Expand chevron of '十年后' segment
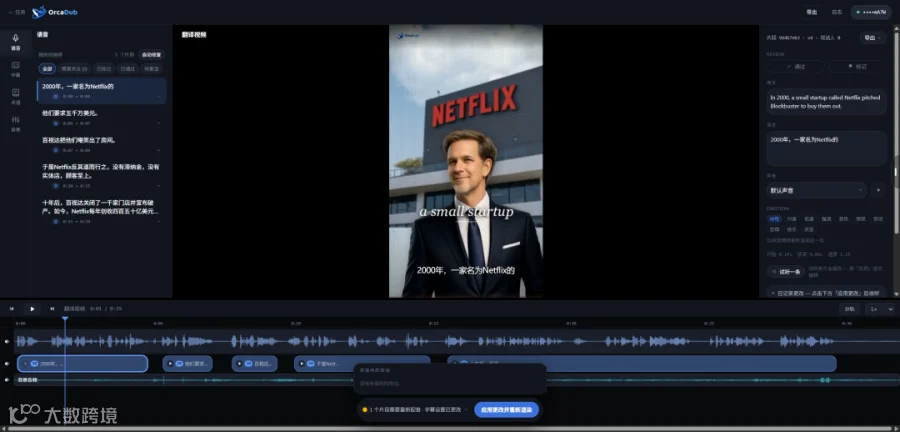900x432 pixels. (x=158, y=221)
